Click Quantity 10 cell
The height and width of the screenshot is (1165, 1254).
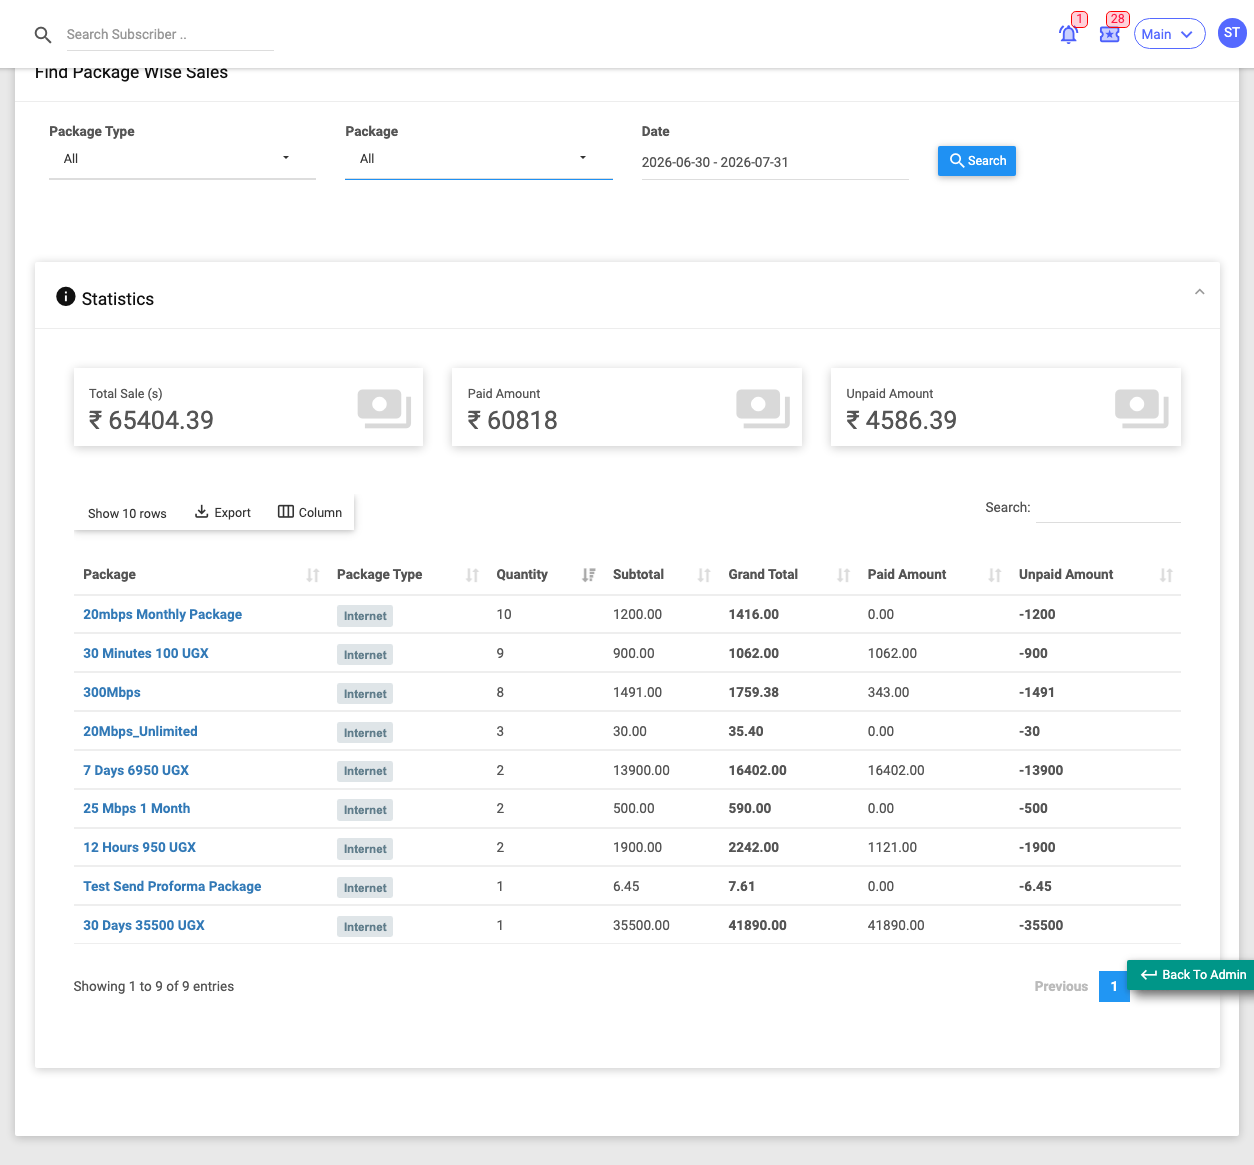tap(504, 614)
